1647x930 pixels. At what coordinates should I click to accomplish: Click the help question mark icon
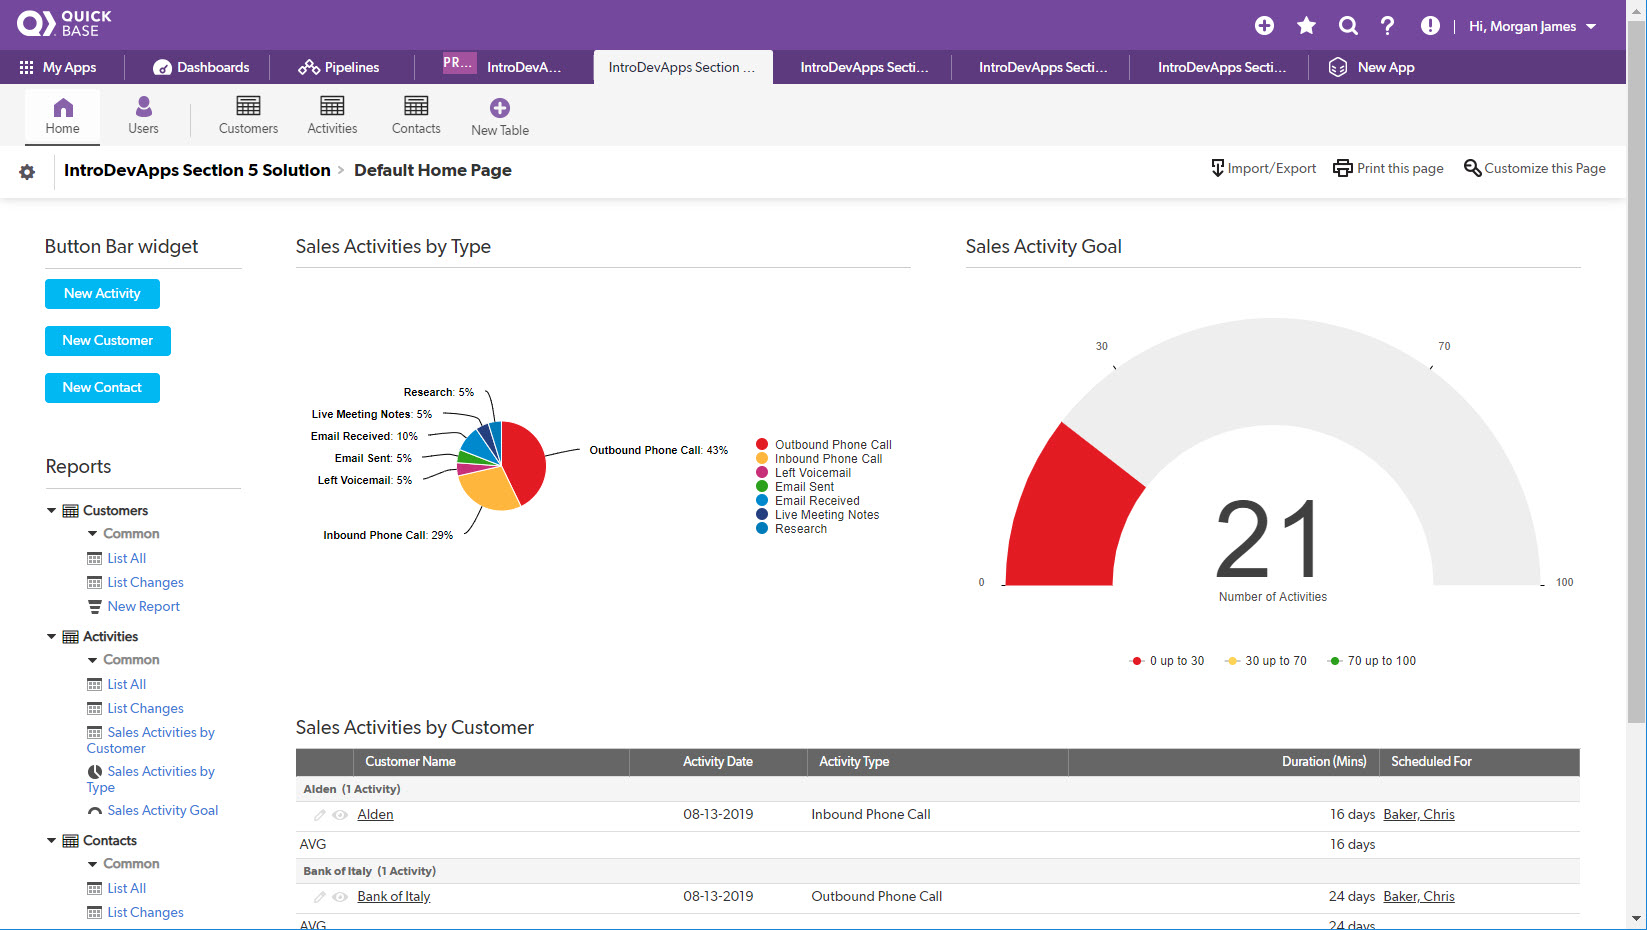tap(1387, 26)
